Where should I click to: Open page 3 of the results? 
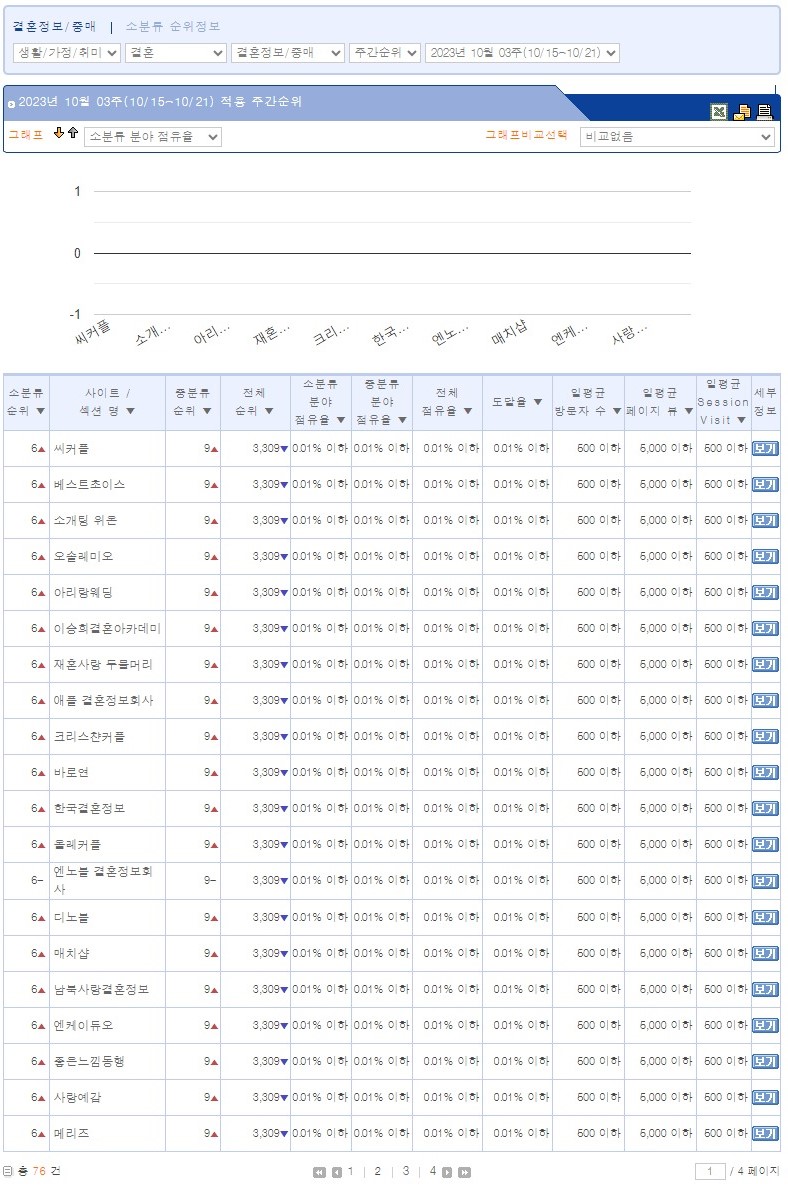tap(405, 1171)
